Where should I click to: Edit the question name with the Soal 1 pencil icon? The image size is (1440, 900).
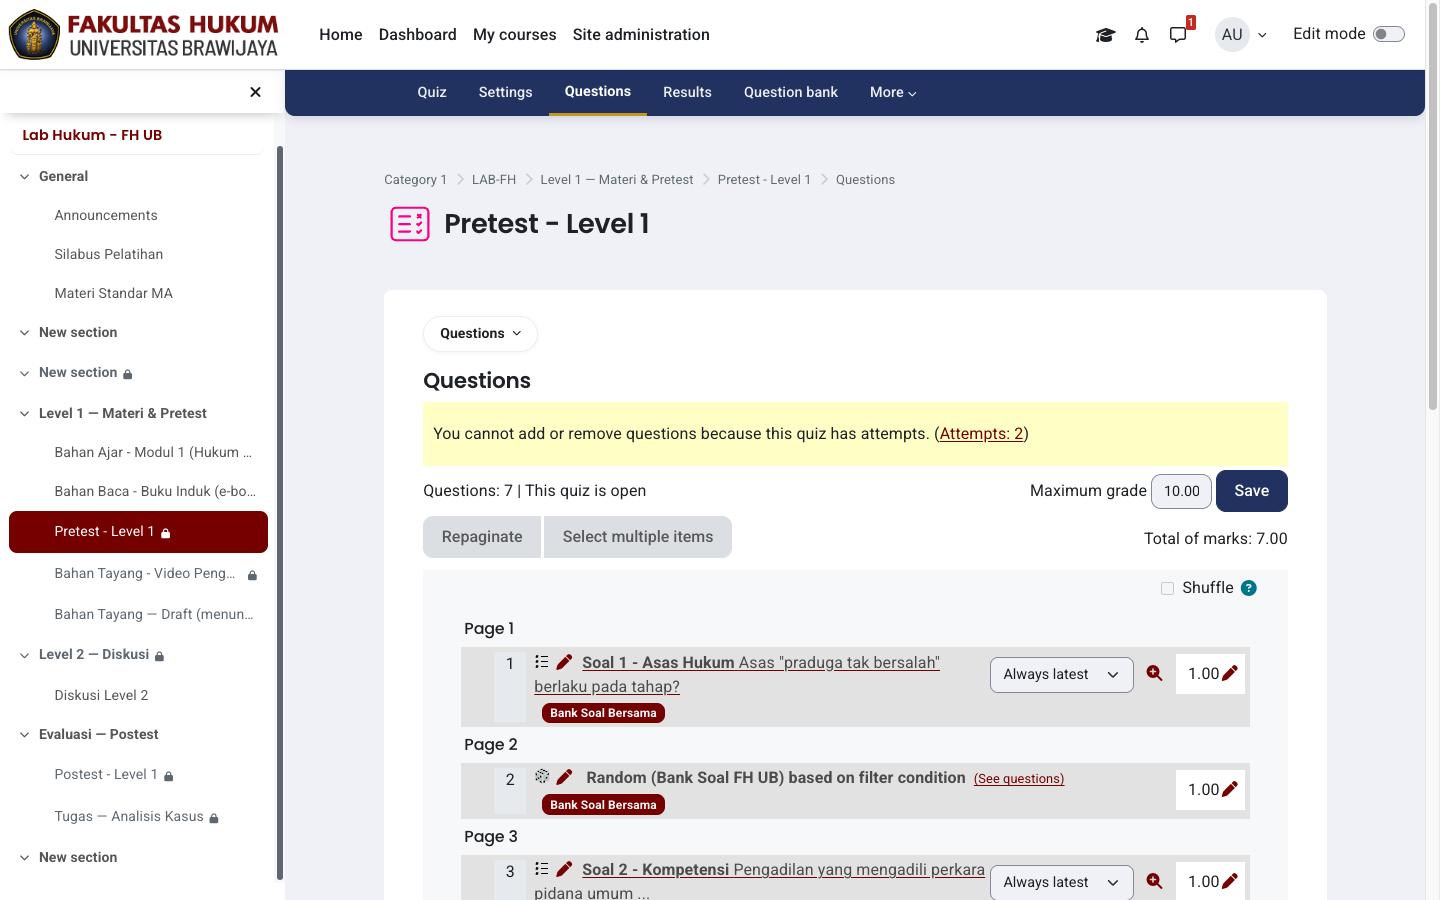point(564,662)
